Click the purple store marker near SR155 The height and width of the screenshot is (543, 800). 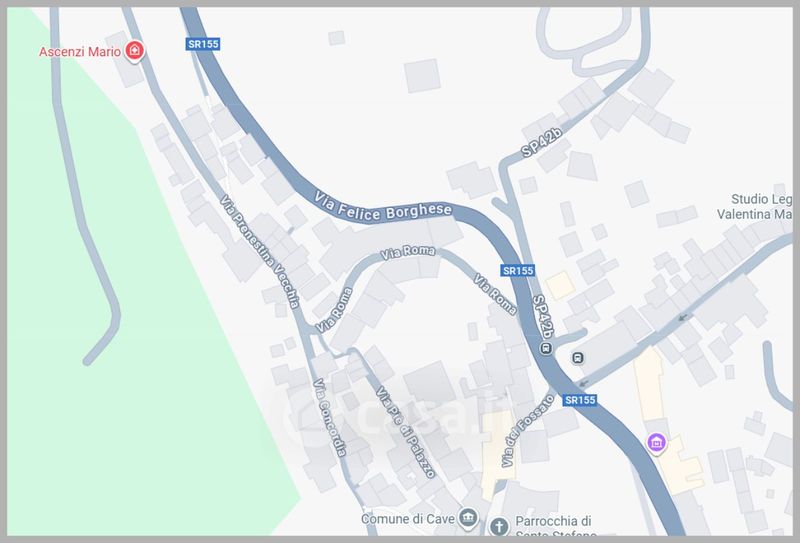coord(656,442)
